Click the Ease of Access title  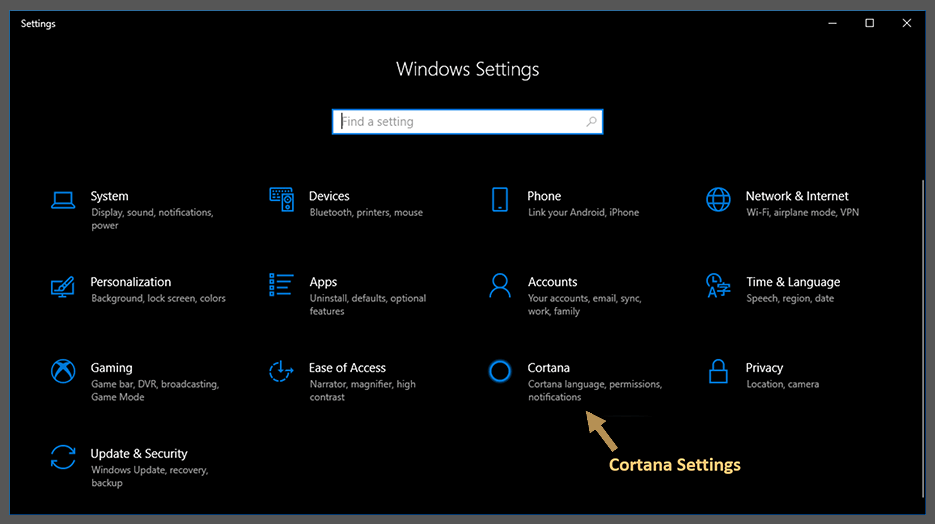tap(347, 368)
